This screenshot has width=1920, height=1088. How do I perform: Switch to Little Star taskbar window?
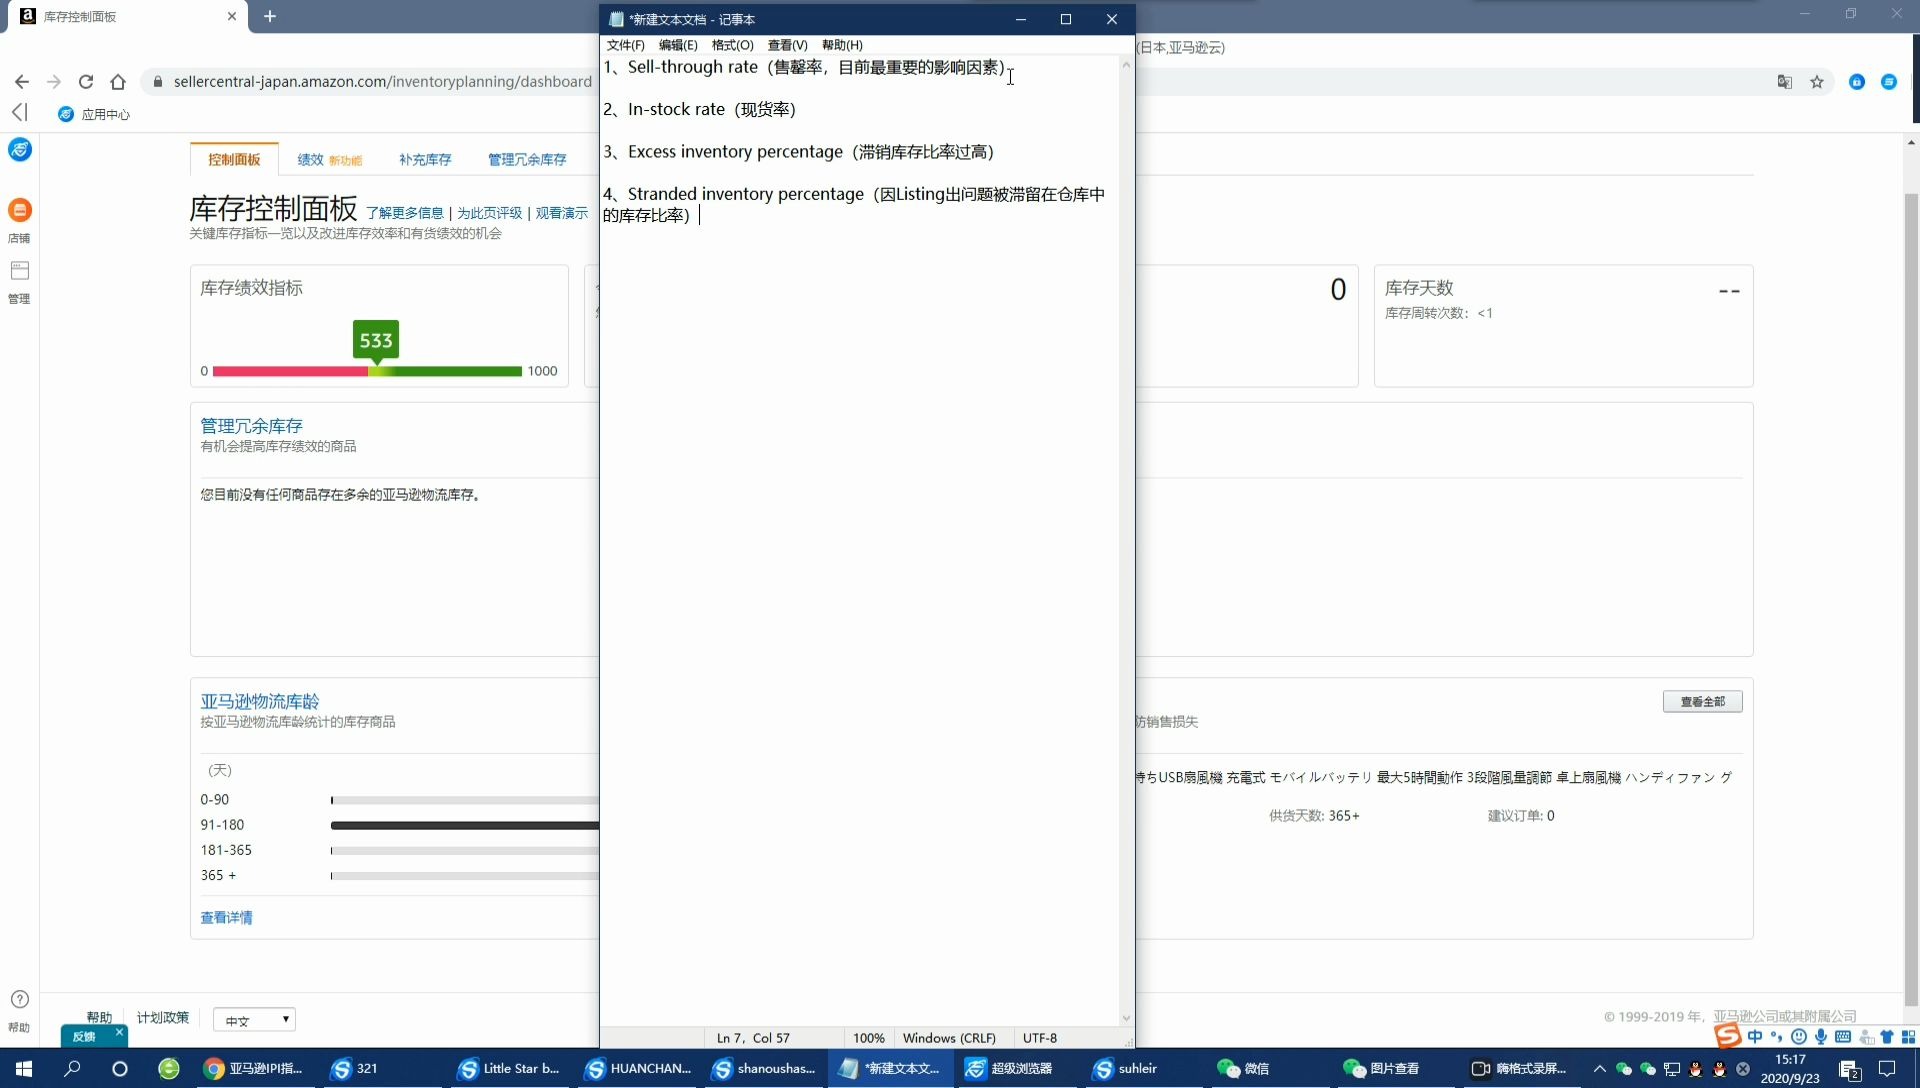click(509, 1068)
